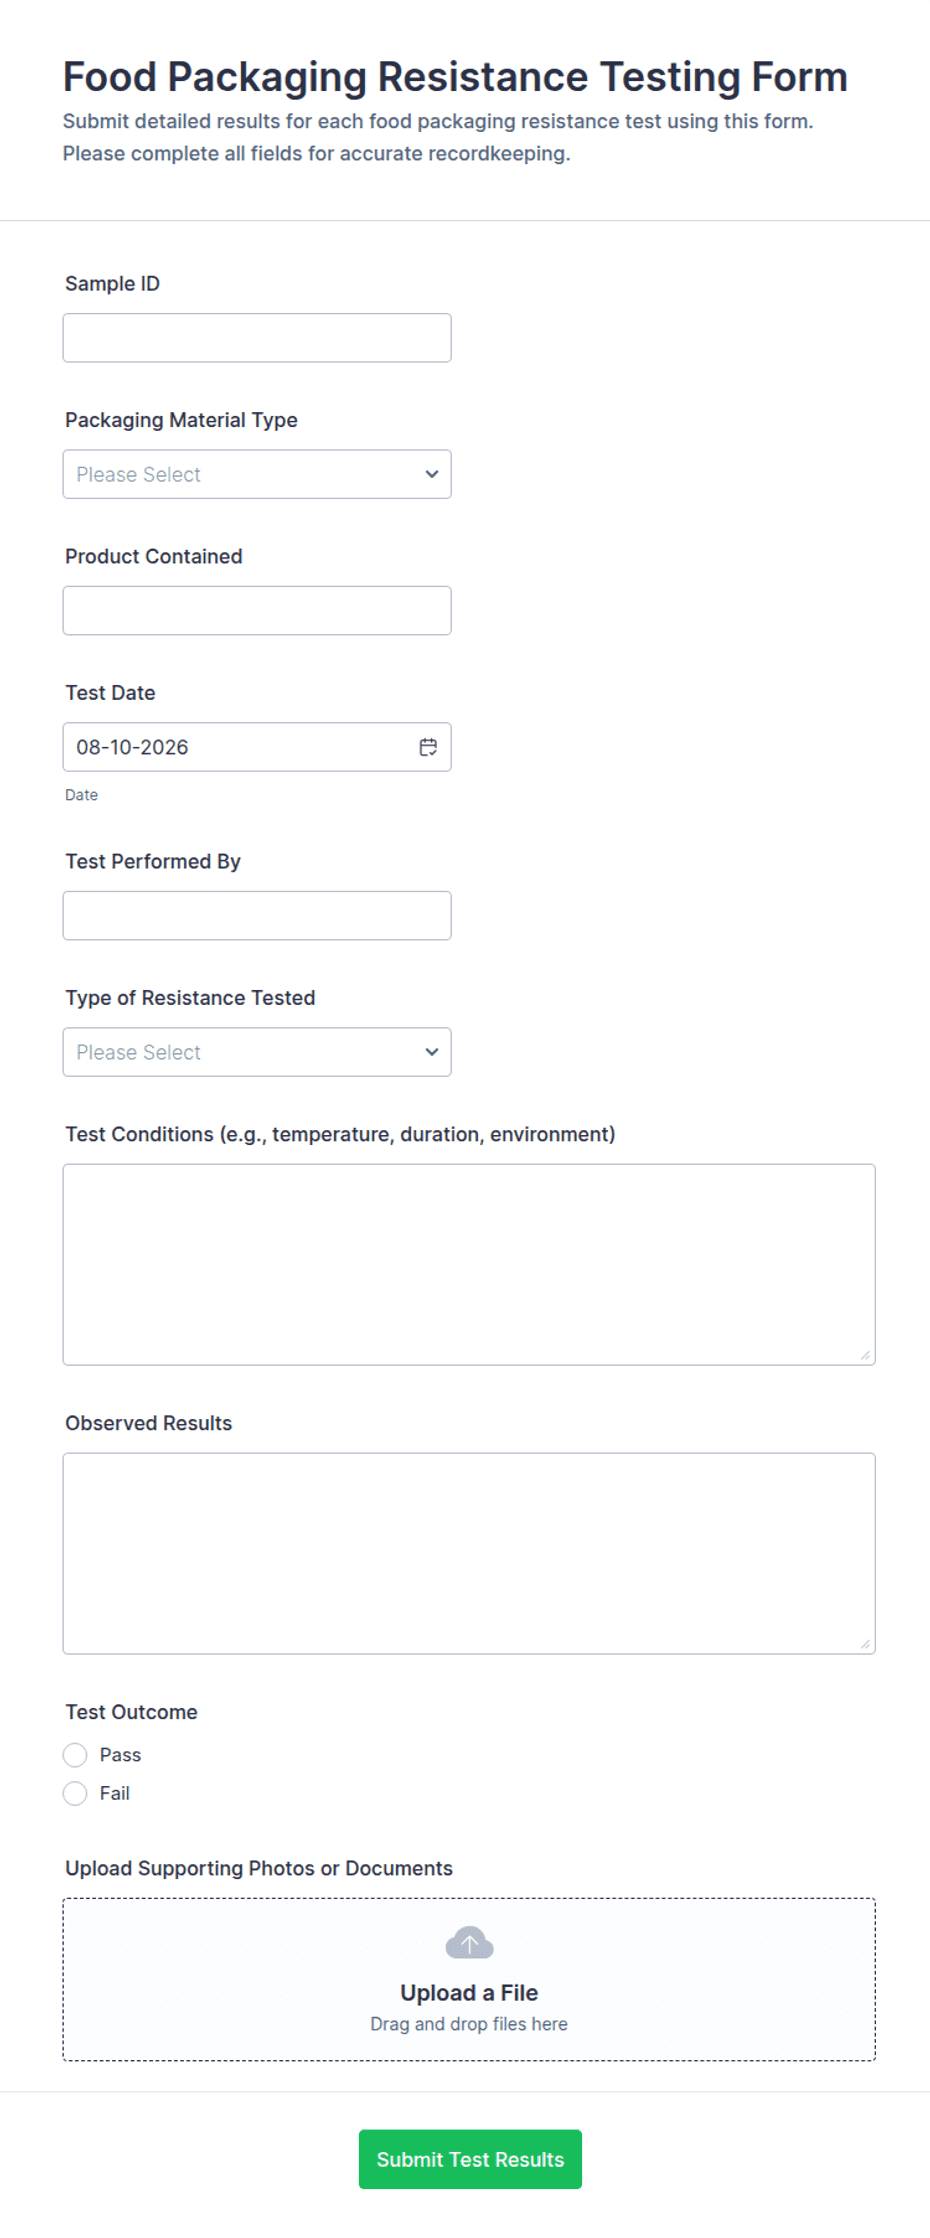The width and height of the screenshot is (930, 2238).
Task: Click into the Product Contained field
Action: point(257,610)
